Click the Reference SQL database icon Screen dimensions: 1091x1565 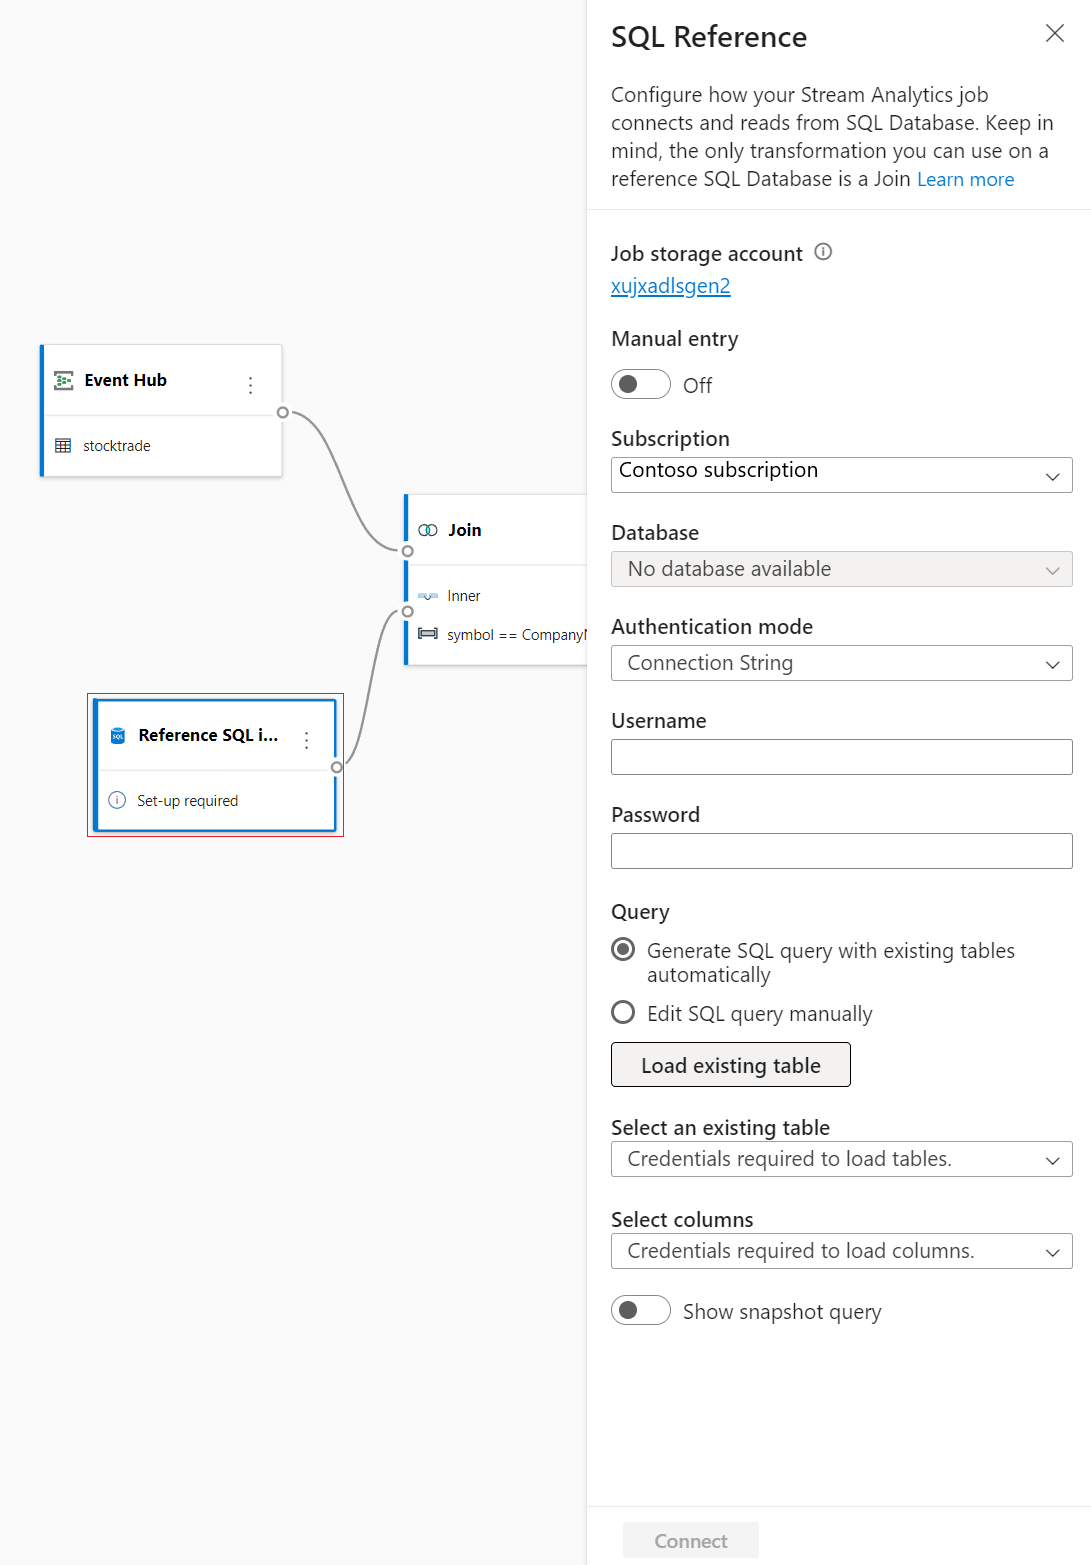coord(117,735)
